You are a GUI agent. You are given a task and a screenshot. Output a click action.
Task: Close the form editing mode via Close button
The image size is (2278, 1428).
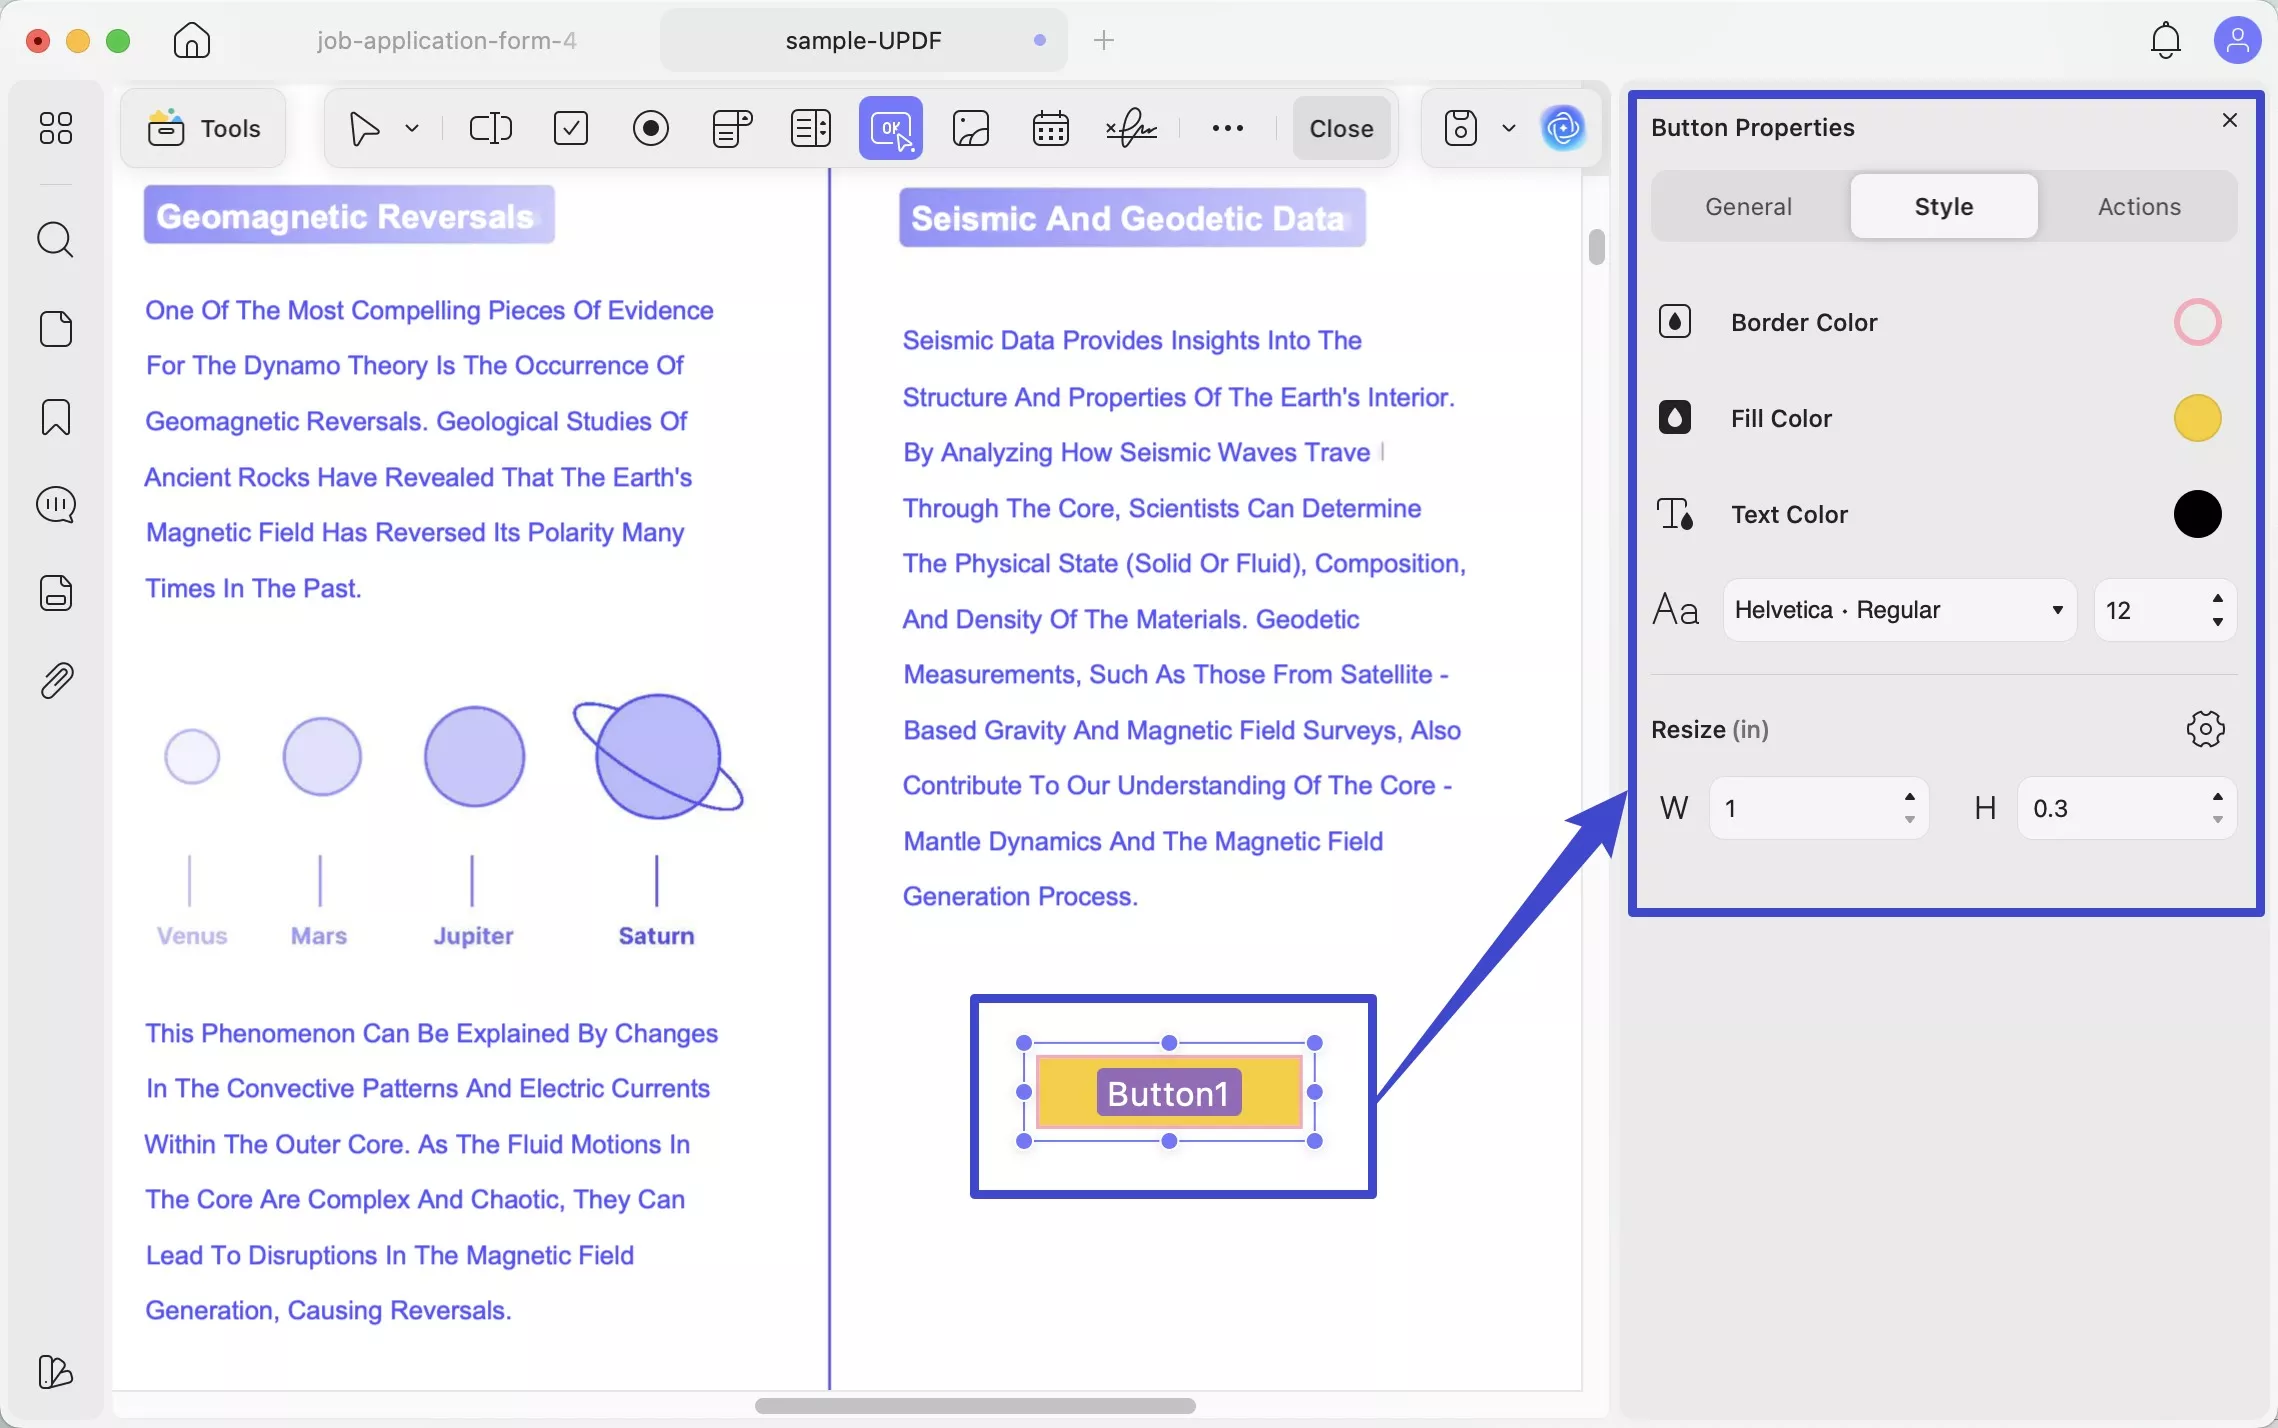coord(1340,128)
